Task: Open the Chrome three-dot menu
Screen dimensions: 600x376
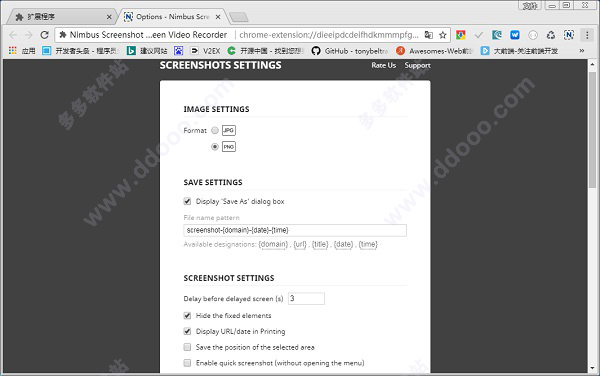Action: point(587,35)
